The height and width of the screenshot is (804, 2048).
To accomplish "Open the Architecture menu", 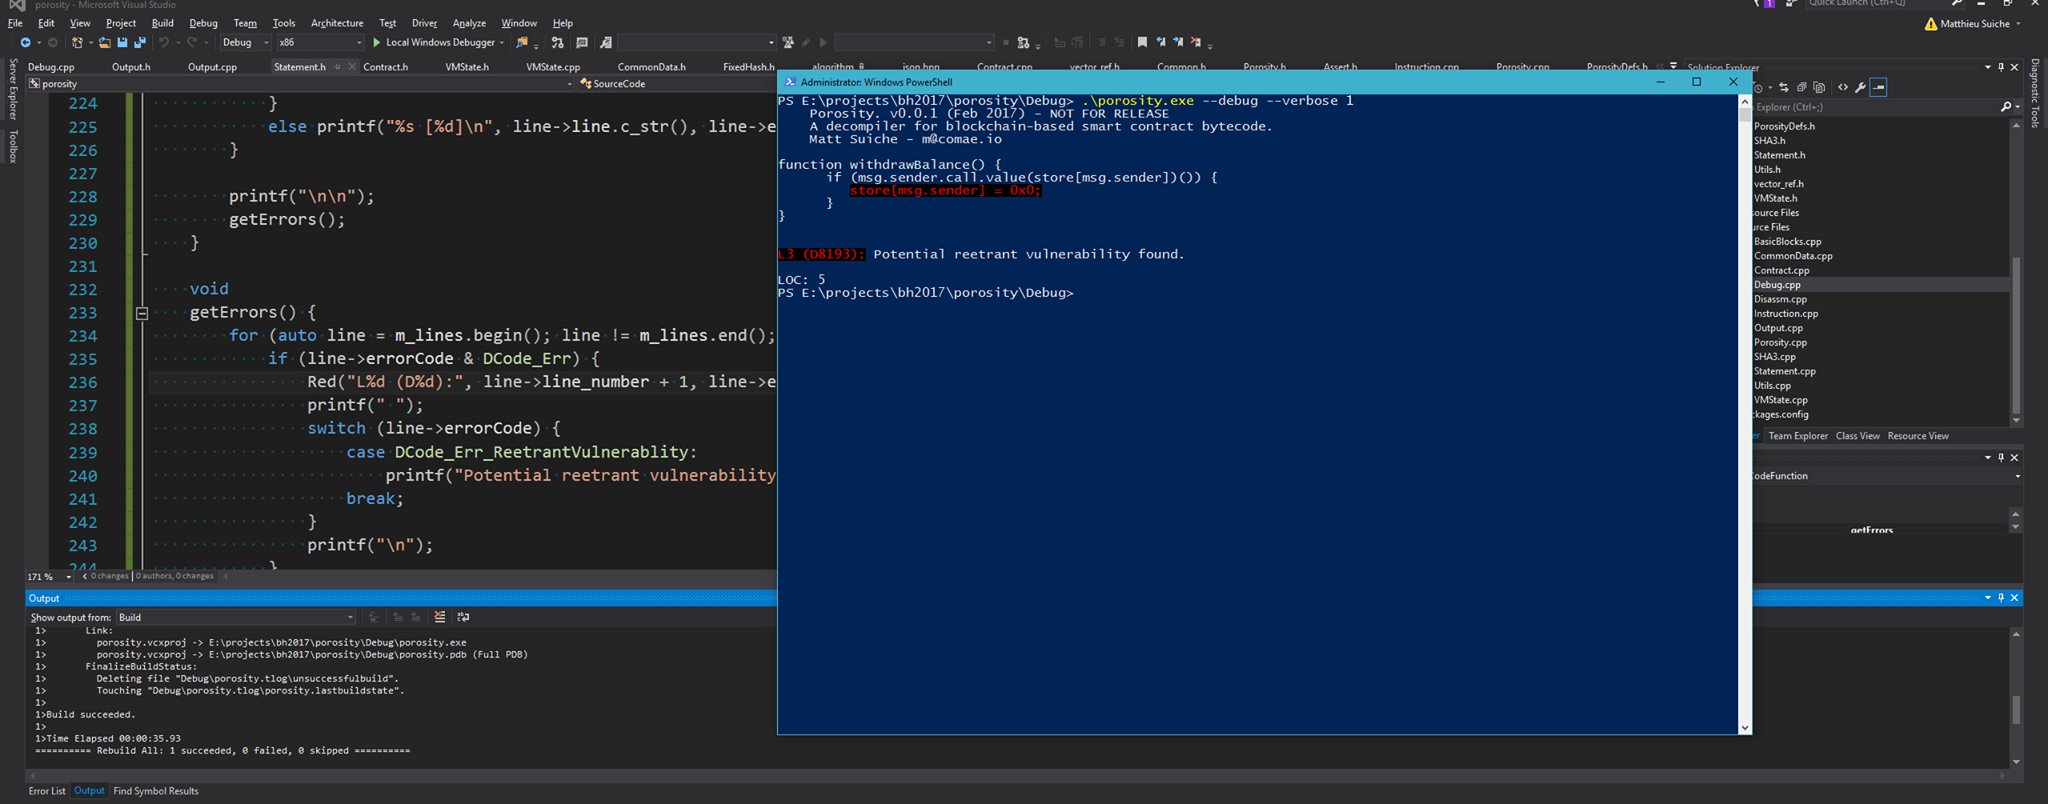I will [337, 23].
